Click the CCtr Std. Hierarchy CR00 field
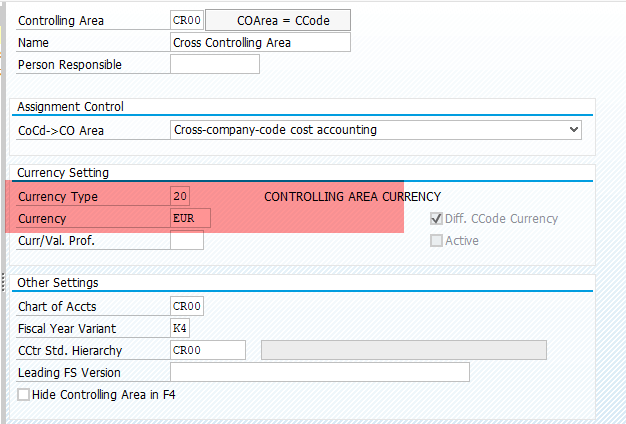 [x=208, y=350]
